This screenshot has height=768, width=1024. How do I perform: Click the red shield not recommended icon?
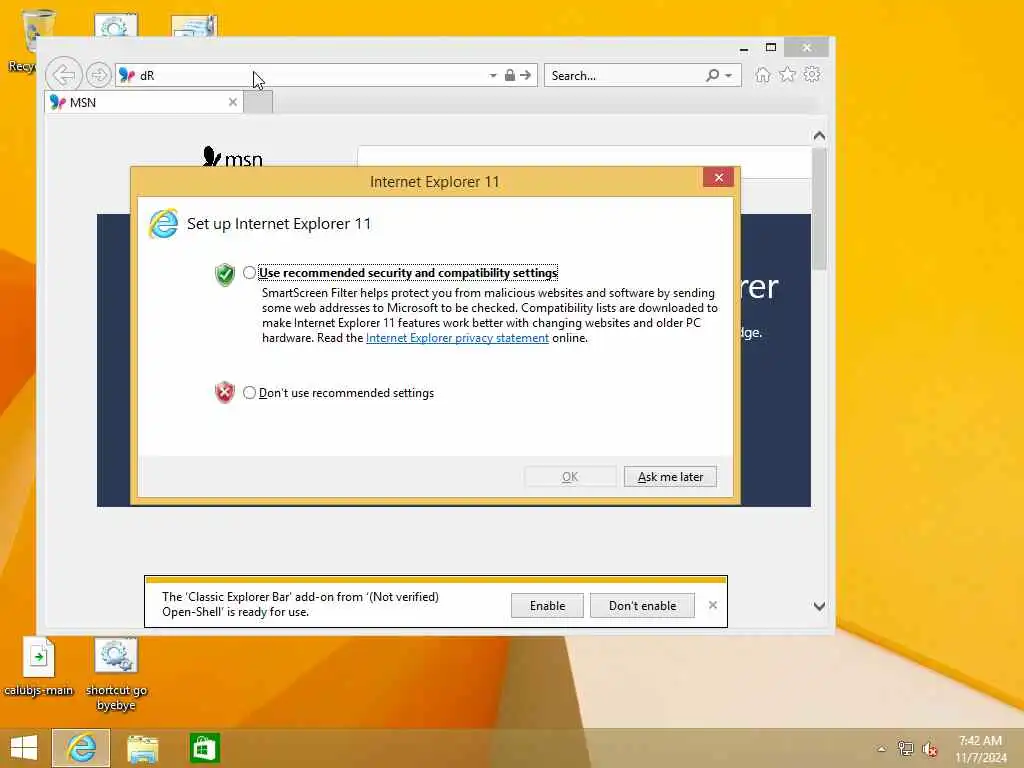[225, 392]
